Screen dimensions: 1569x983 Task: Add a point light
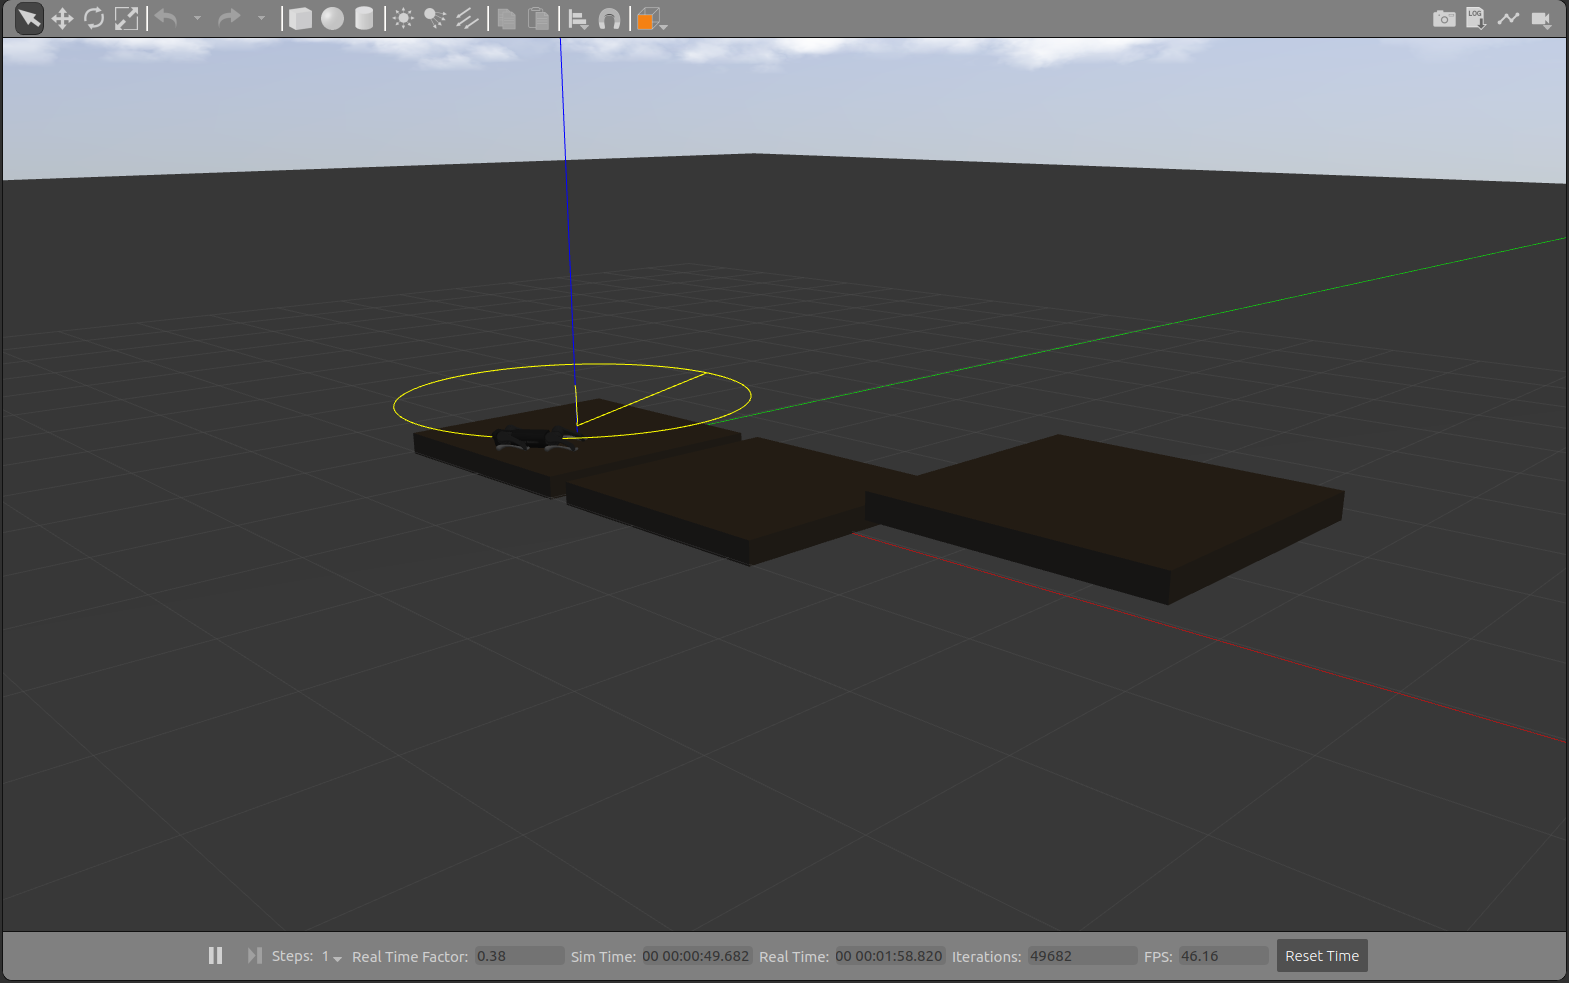pyautogui.click(x=403, y=19)
